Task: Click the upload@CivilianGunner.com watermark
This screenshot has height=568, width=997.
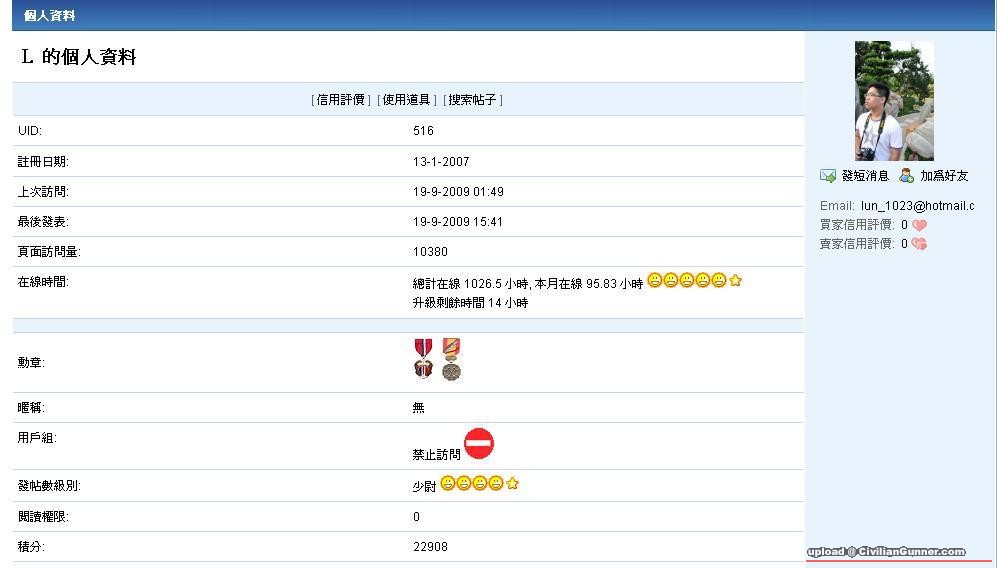Action: (887, 551)
